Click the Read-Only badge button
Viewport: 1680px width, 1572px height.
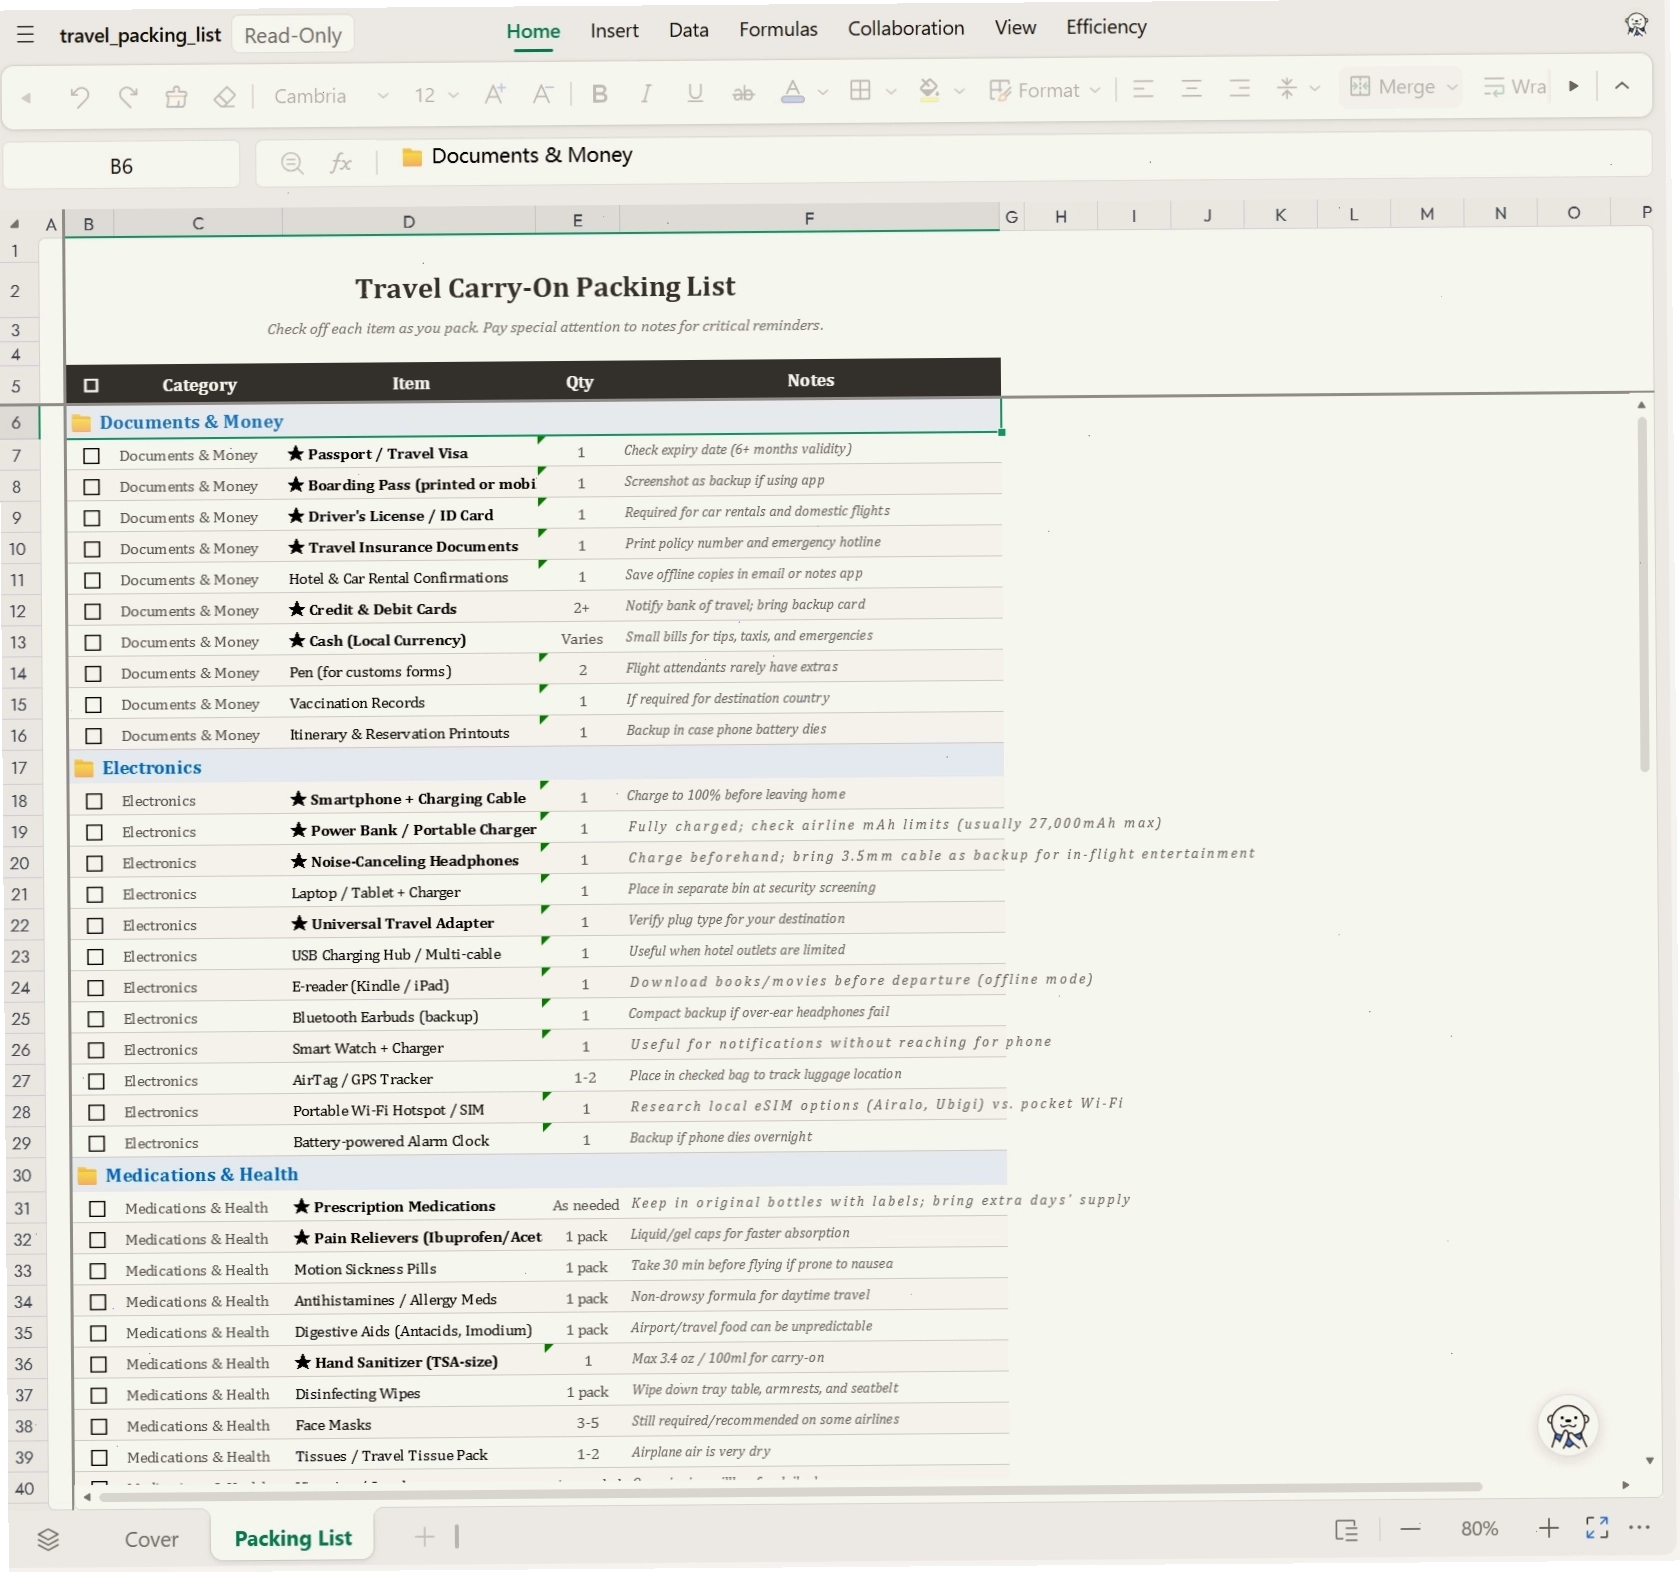point(293,36)
